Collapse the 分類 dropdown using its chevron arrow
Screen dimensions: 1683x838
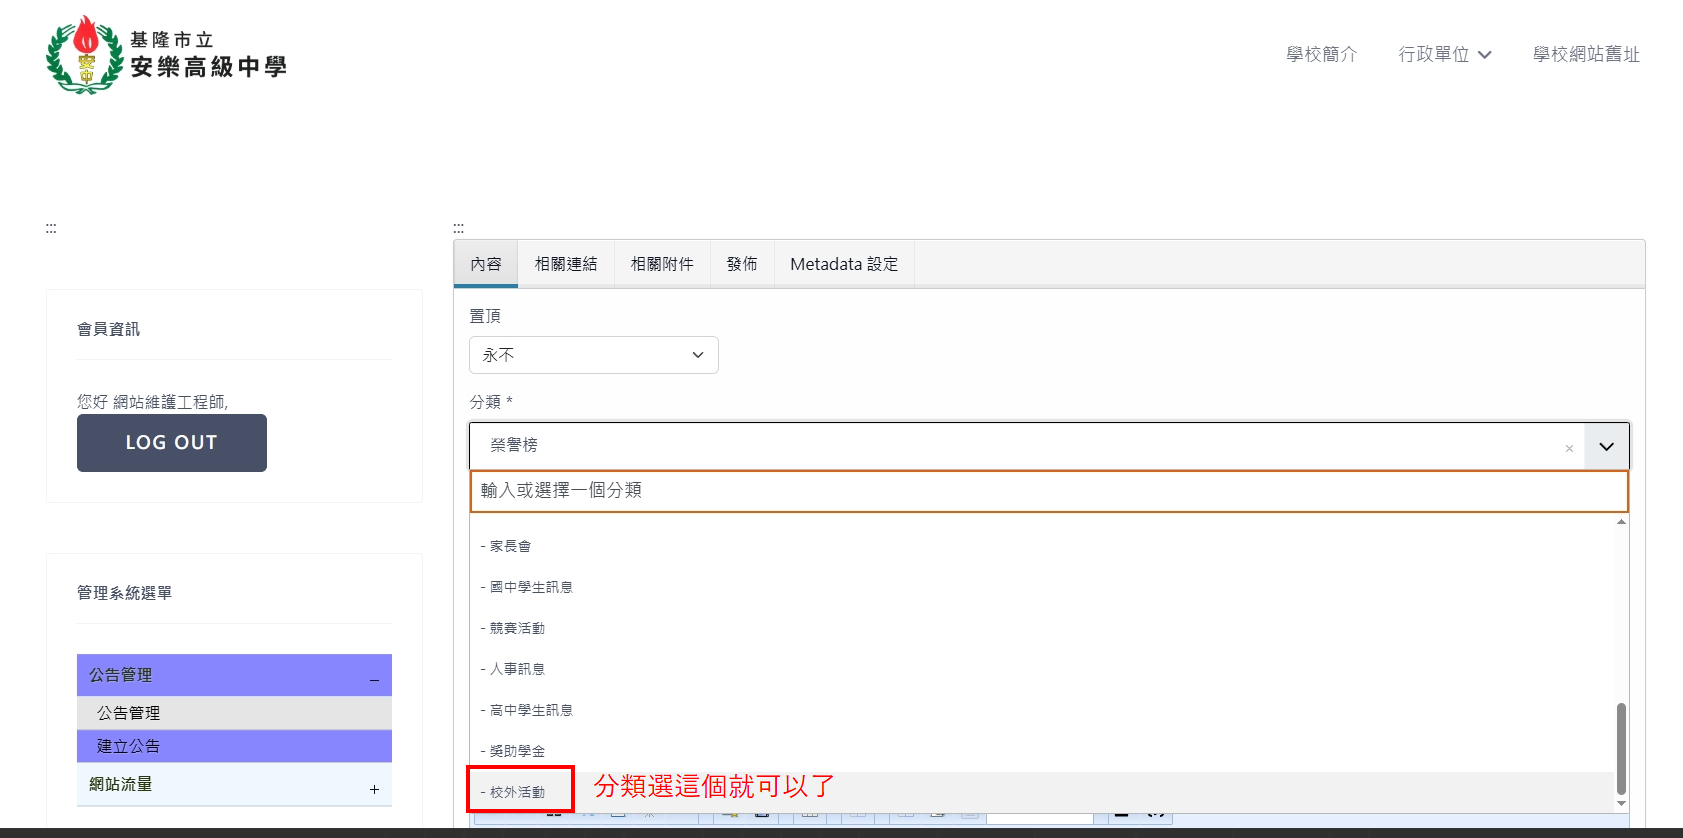click(x=1606, y=446)
